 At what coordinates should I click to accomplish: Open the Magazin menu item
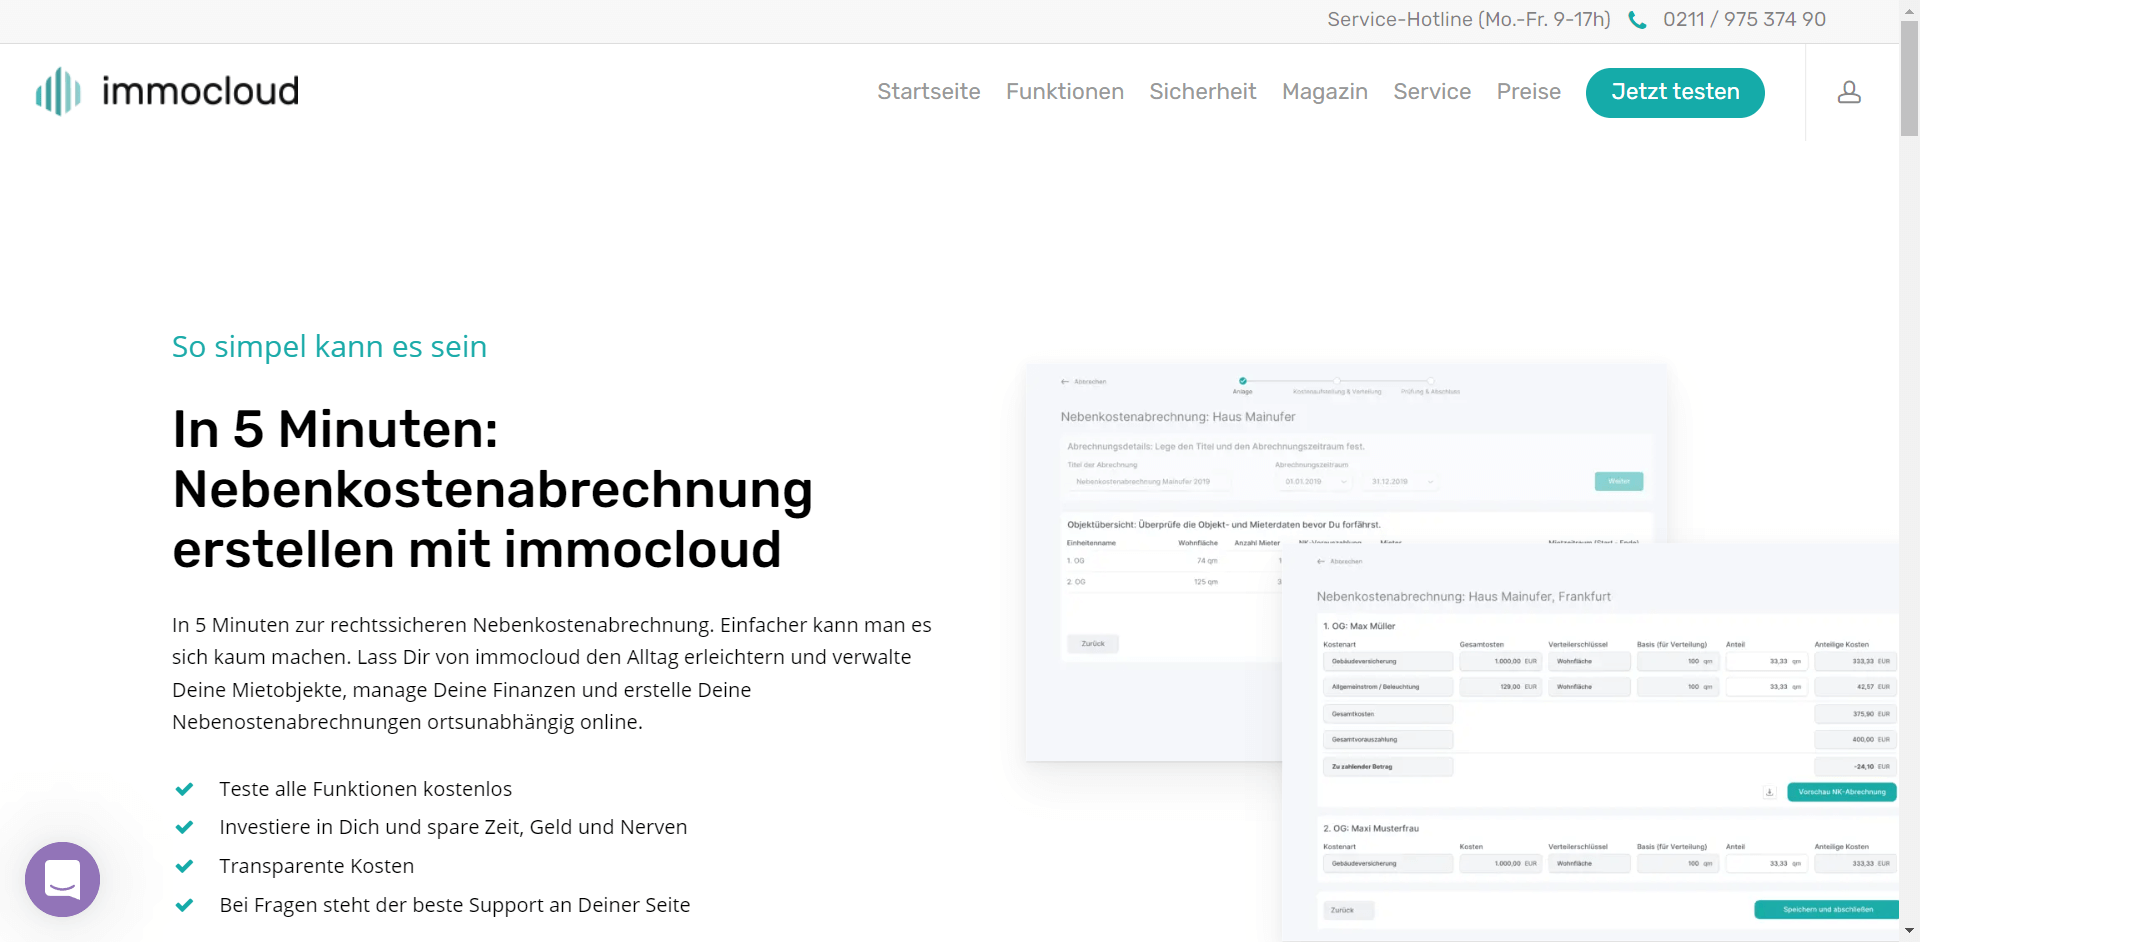click(x=1324, y=92)
